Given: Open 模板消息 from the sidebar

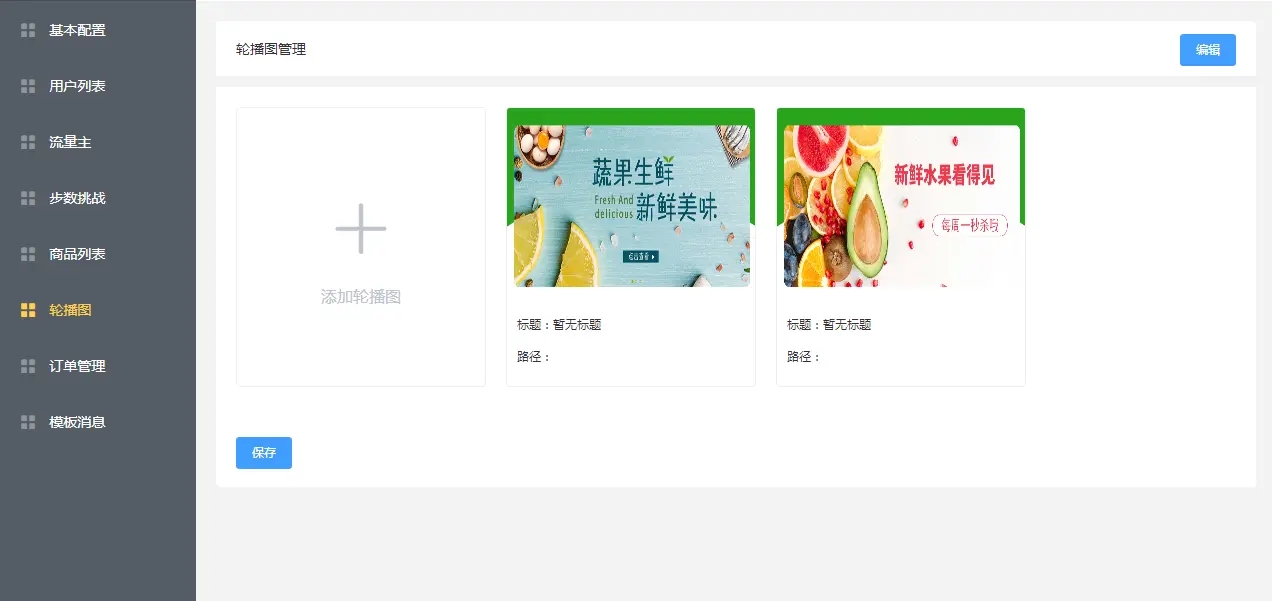Looking at the screenshot, I should coord(98,422).
